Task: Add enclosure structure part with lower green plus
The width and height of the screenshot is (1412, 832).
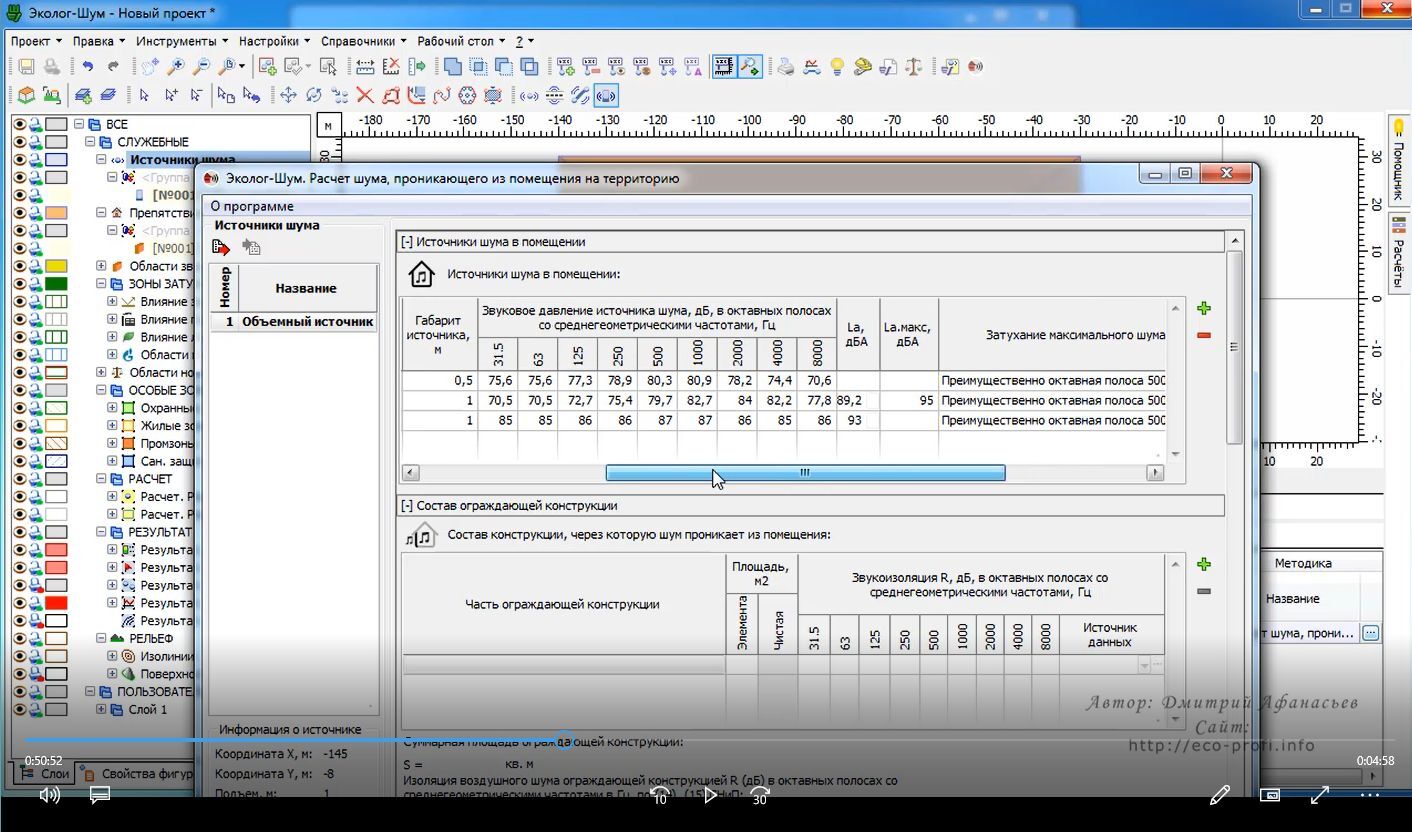Action: coord(1204,565)
